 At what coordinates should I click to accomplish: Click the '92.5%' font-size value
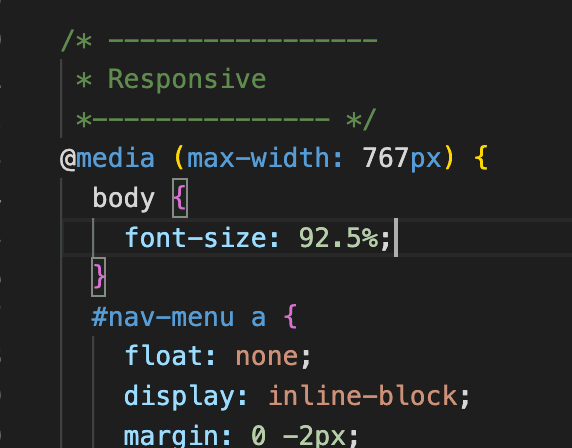338,238
